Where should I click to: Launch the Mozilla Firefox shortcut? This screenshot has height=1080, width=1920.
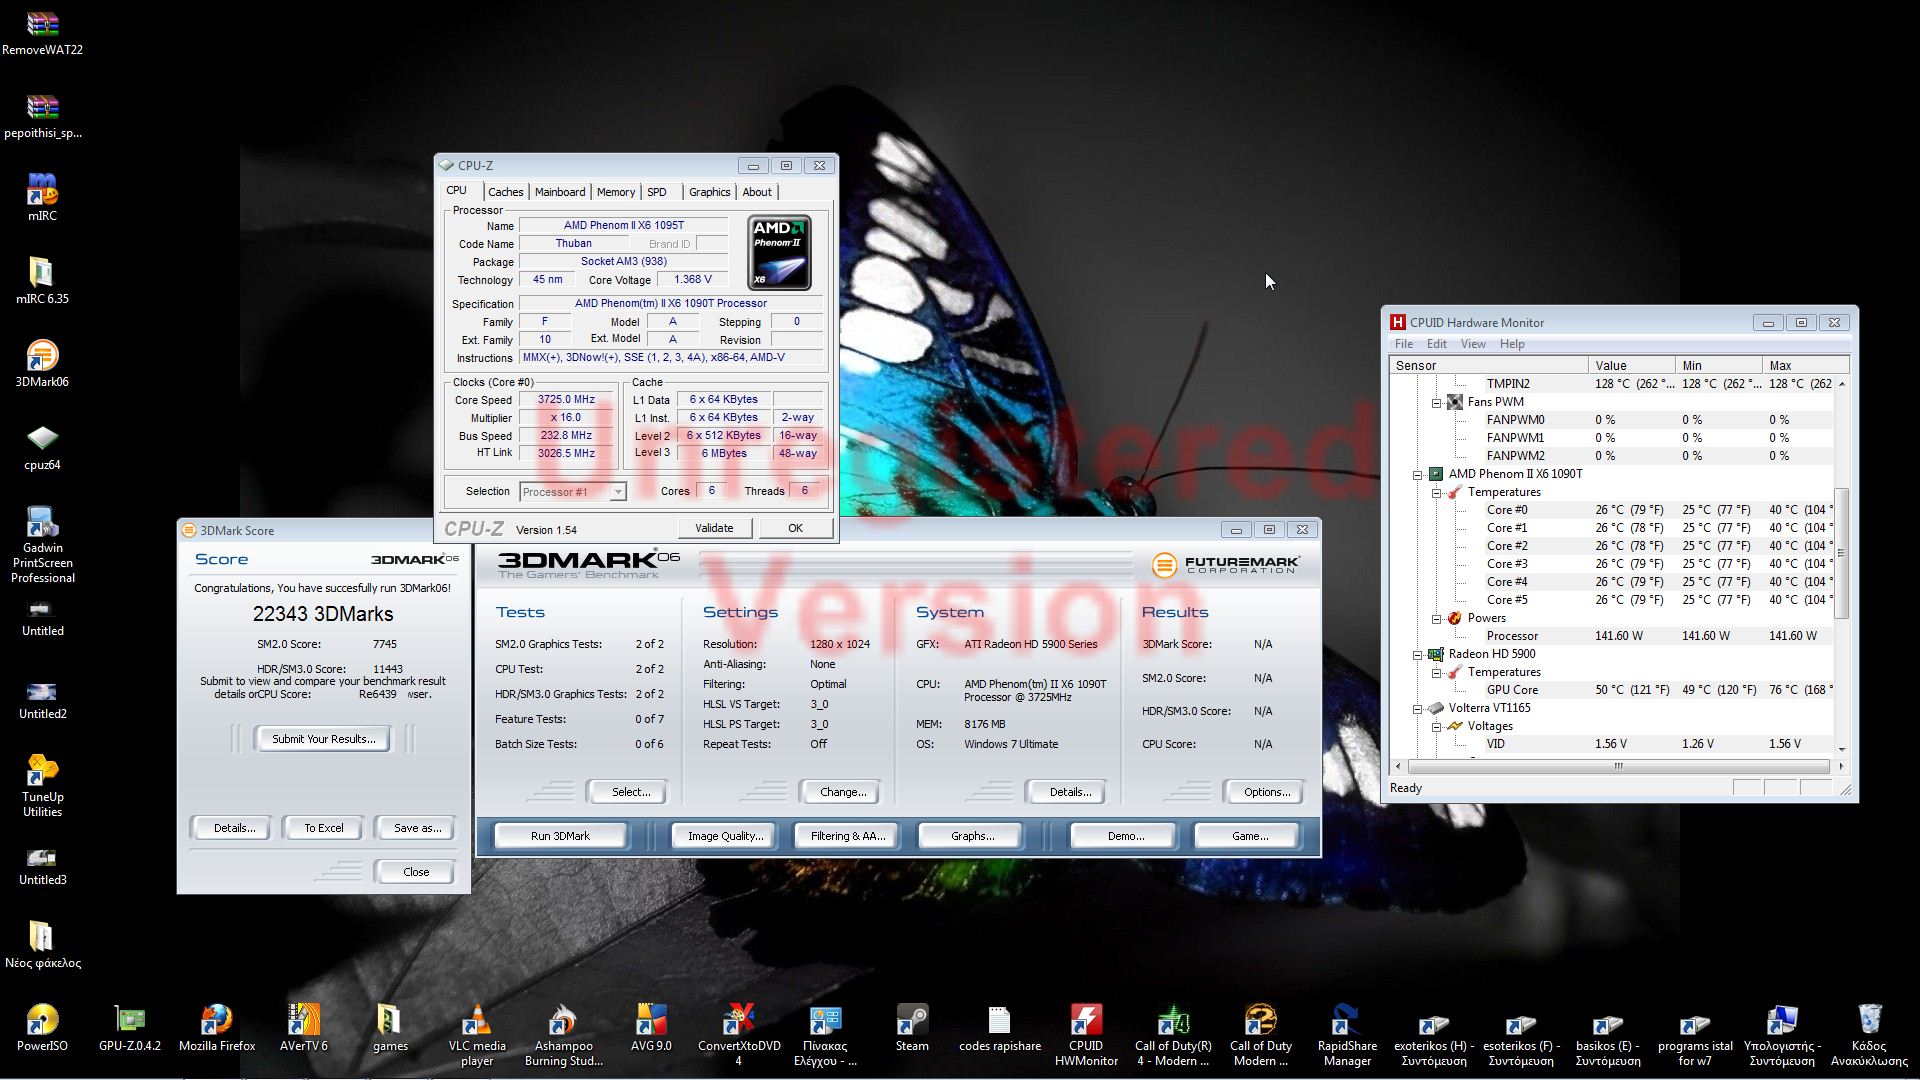point(217,1028)
